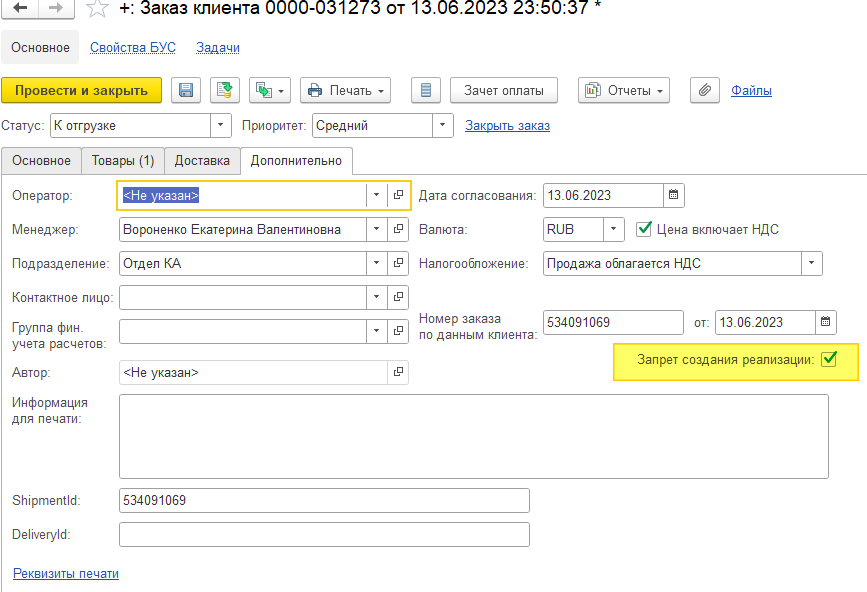The height and width of the screenshot is (592, 867).
Task: Open the Валюта currency dropdown
Action: click(614, 229)
